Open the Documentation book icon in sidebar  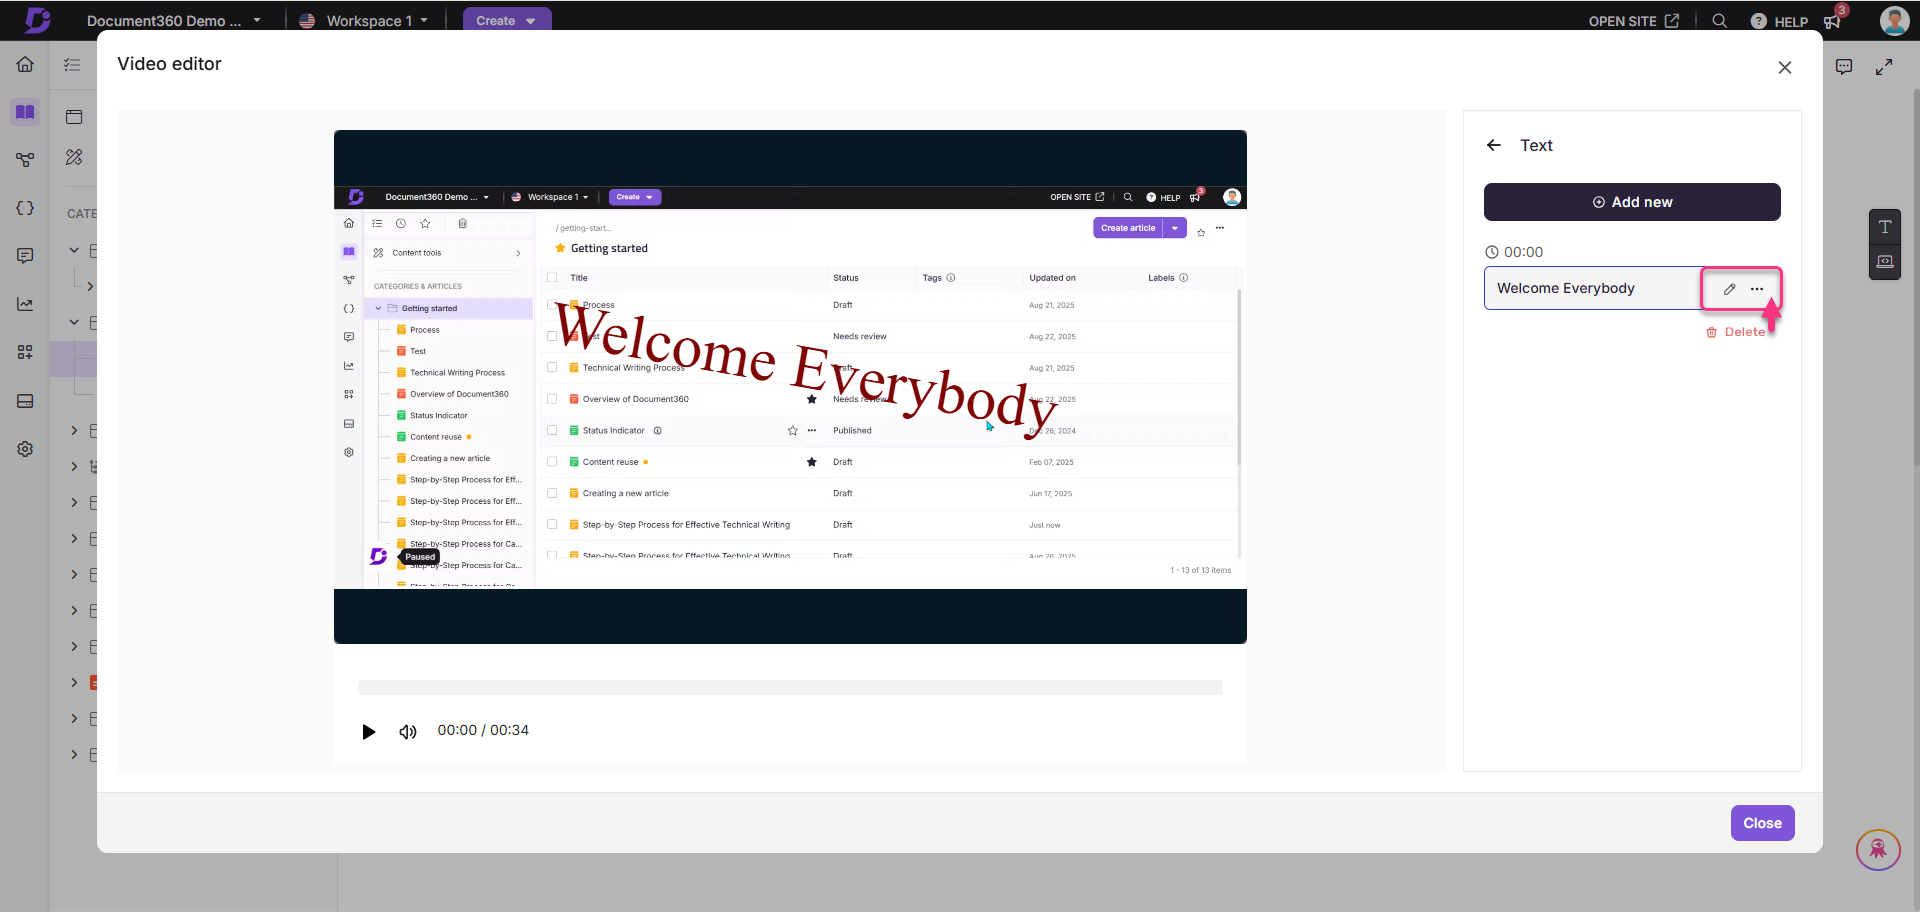(25, 112)
